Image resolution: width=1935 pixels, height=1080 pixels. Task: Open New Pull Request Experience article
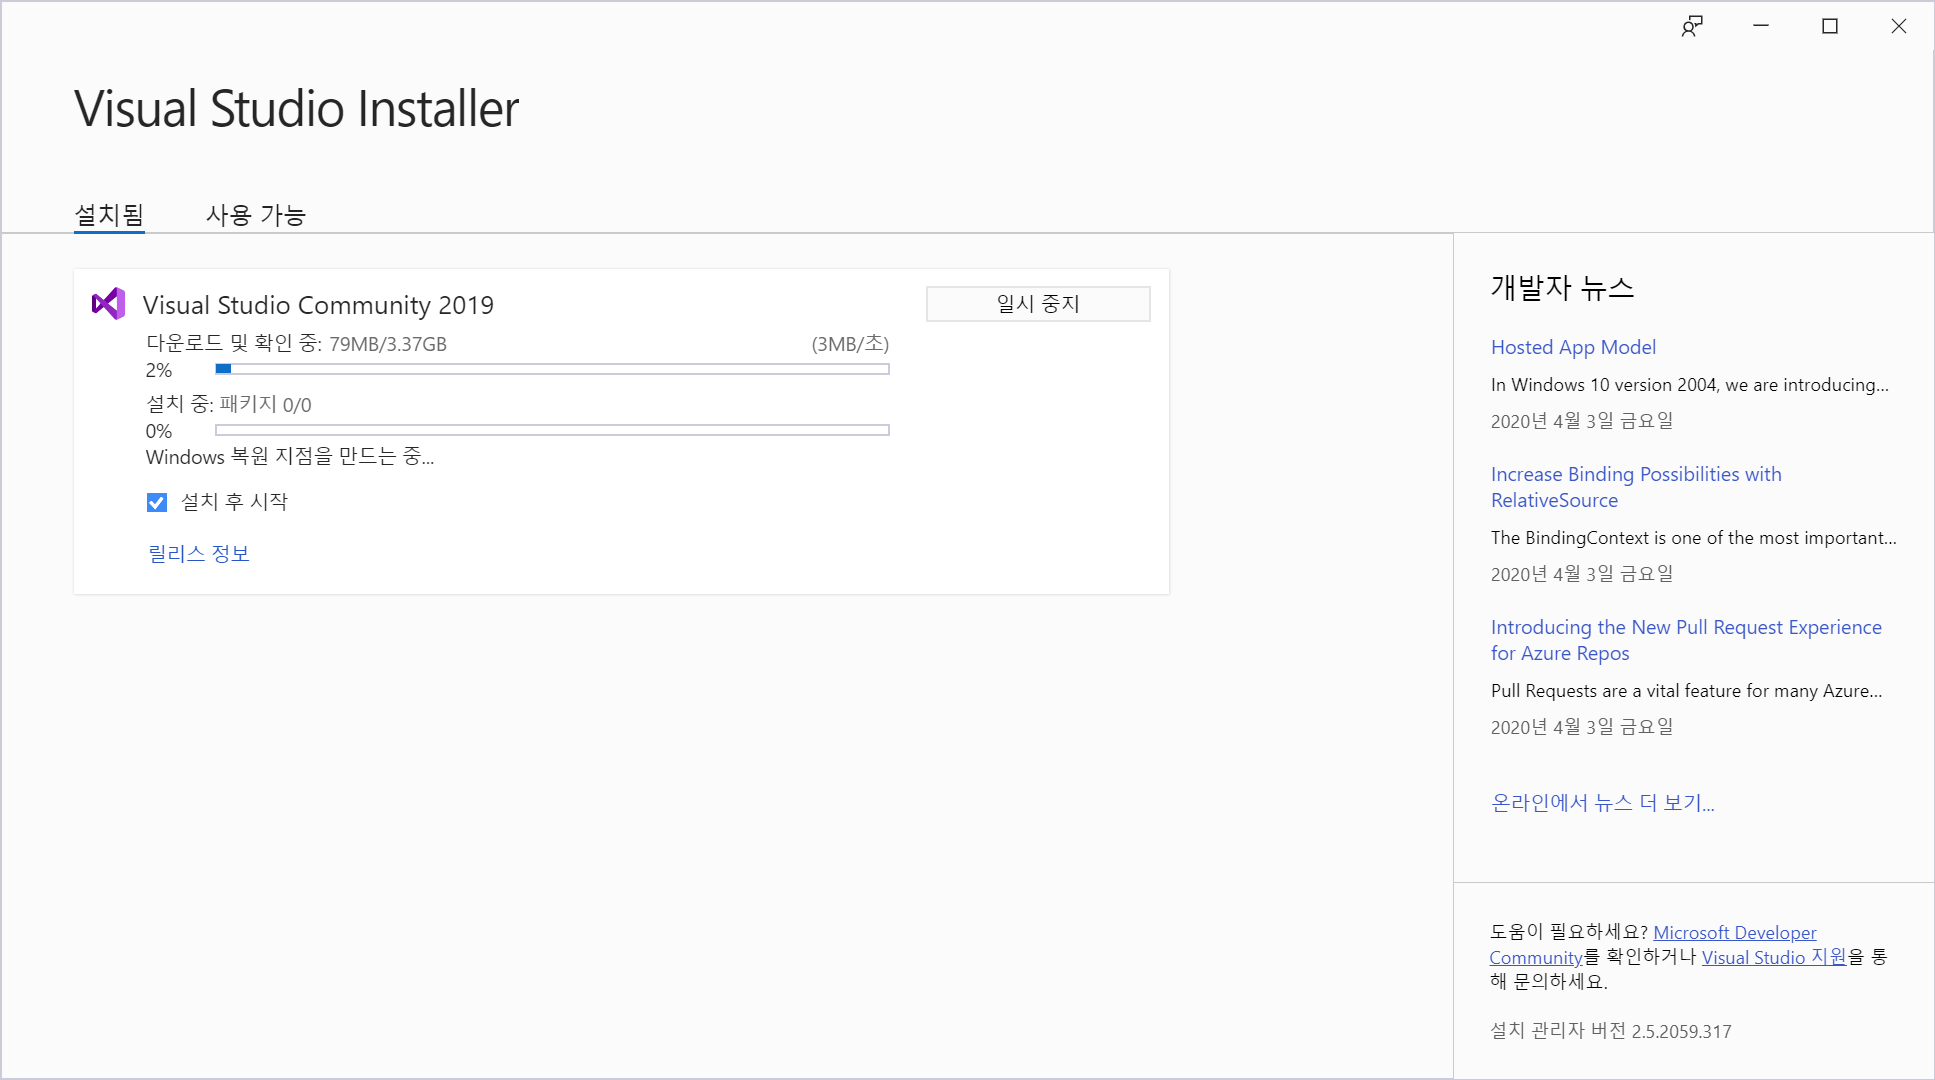tap(1685, 640)
